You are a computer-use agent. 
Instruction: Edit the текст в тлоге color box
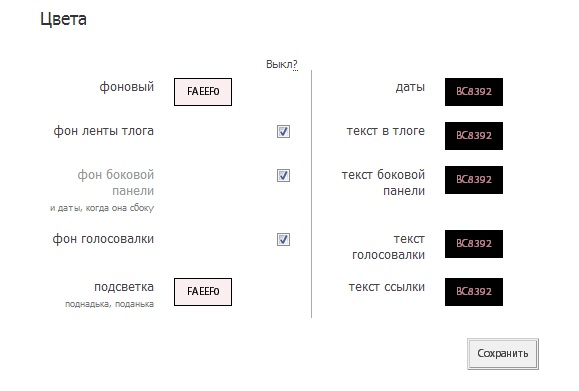coord(474,136)
